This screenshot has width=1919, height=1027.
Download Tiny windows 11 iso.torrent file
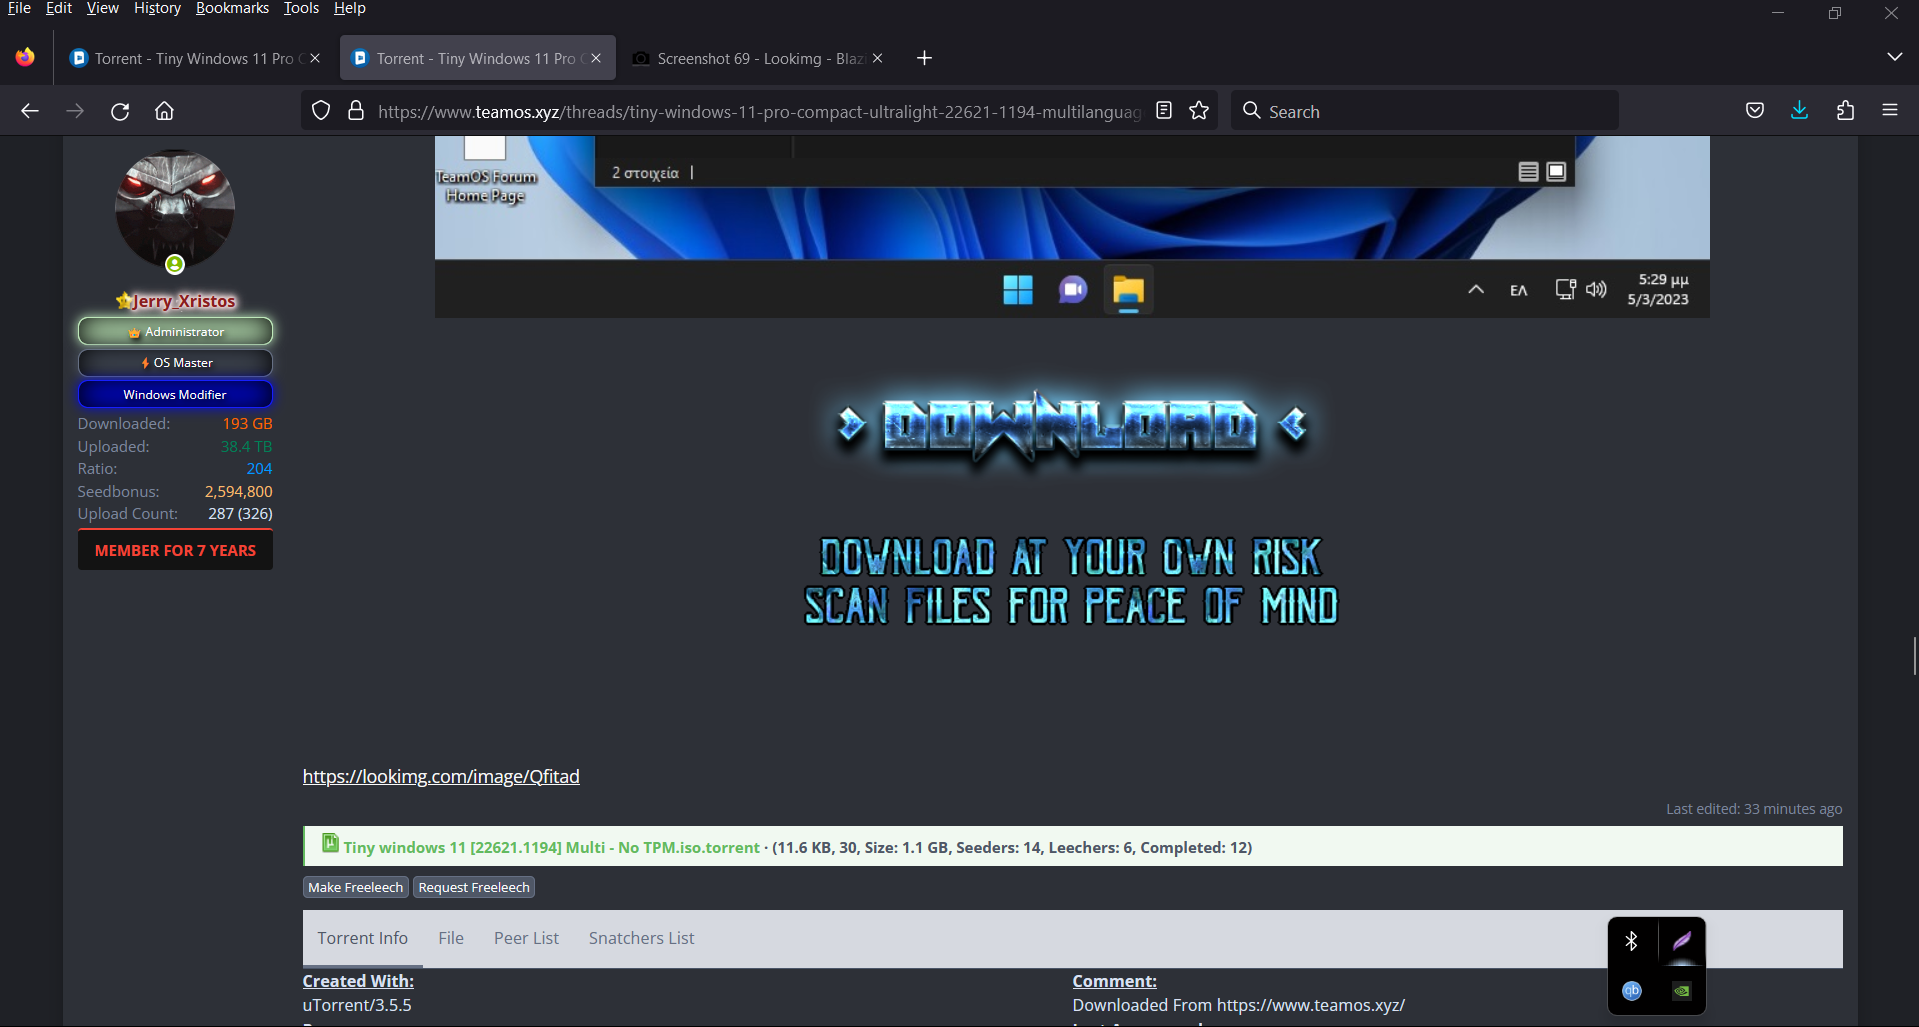[551, 847]
